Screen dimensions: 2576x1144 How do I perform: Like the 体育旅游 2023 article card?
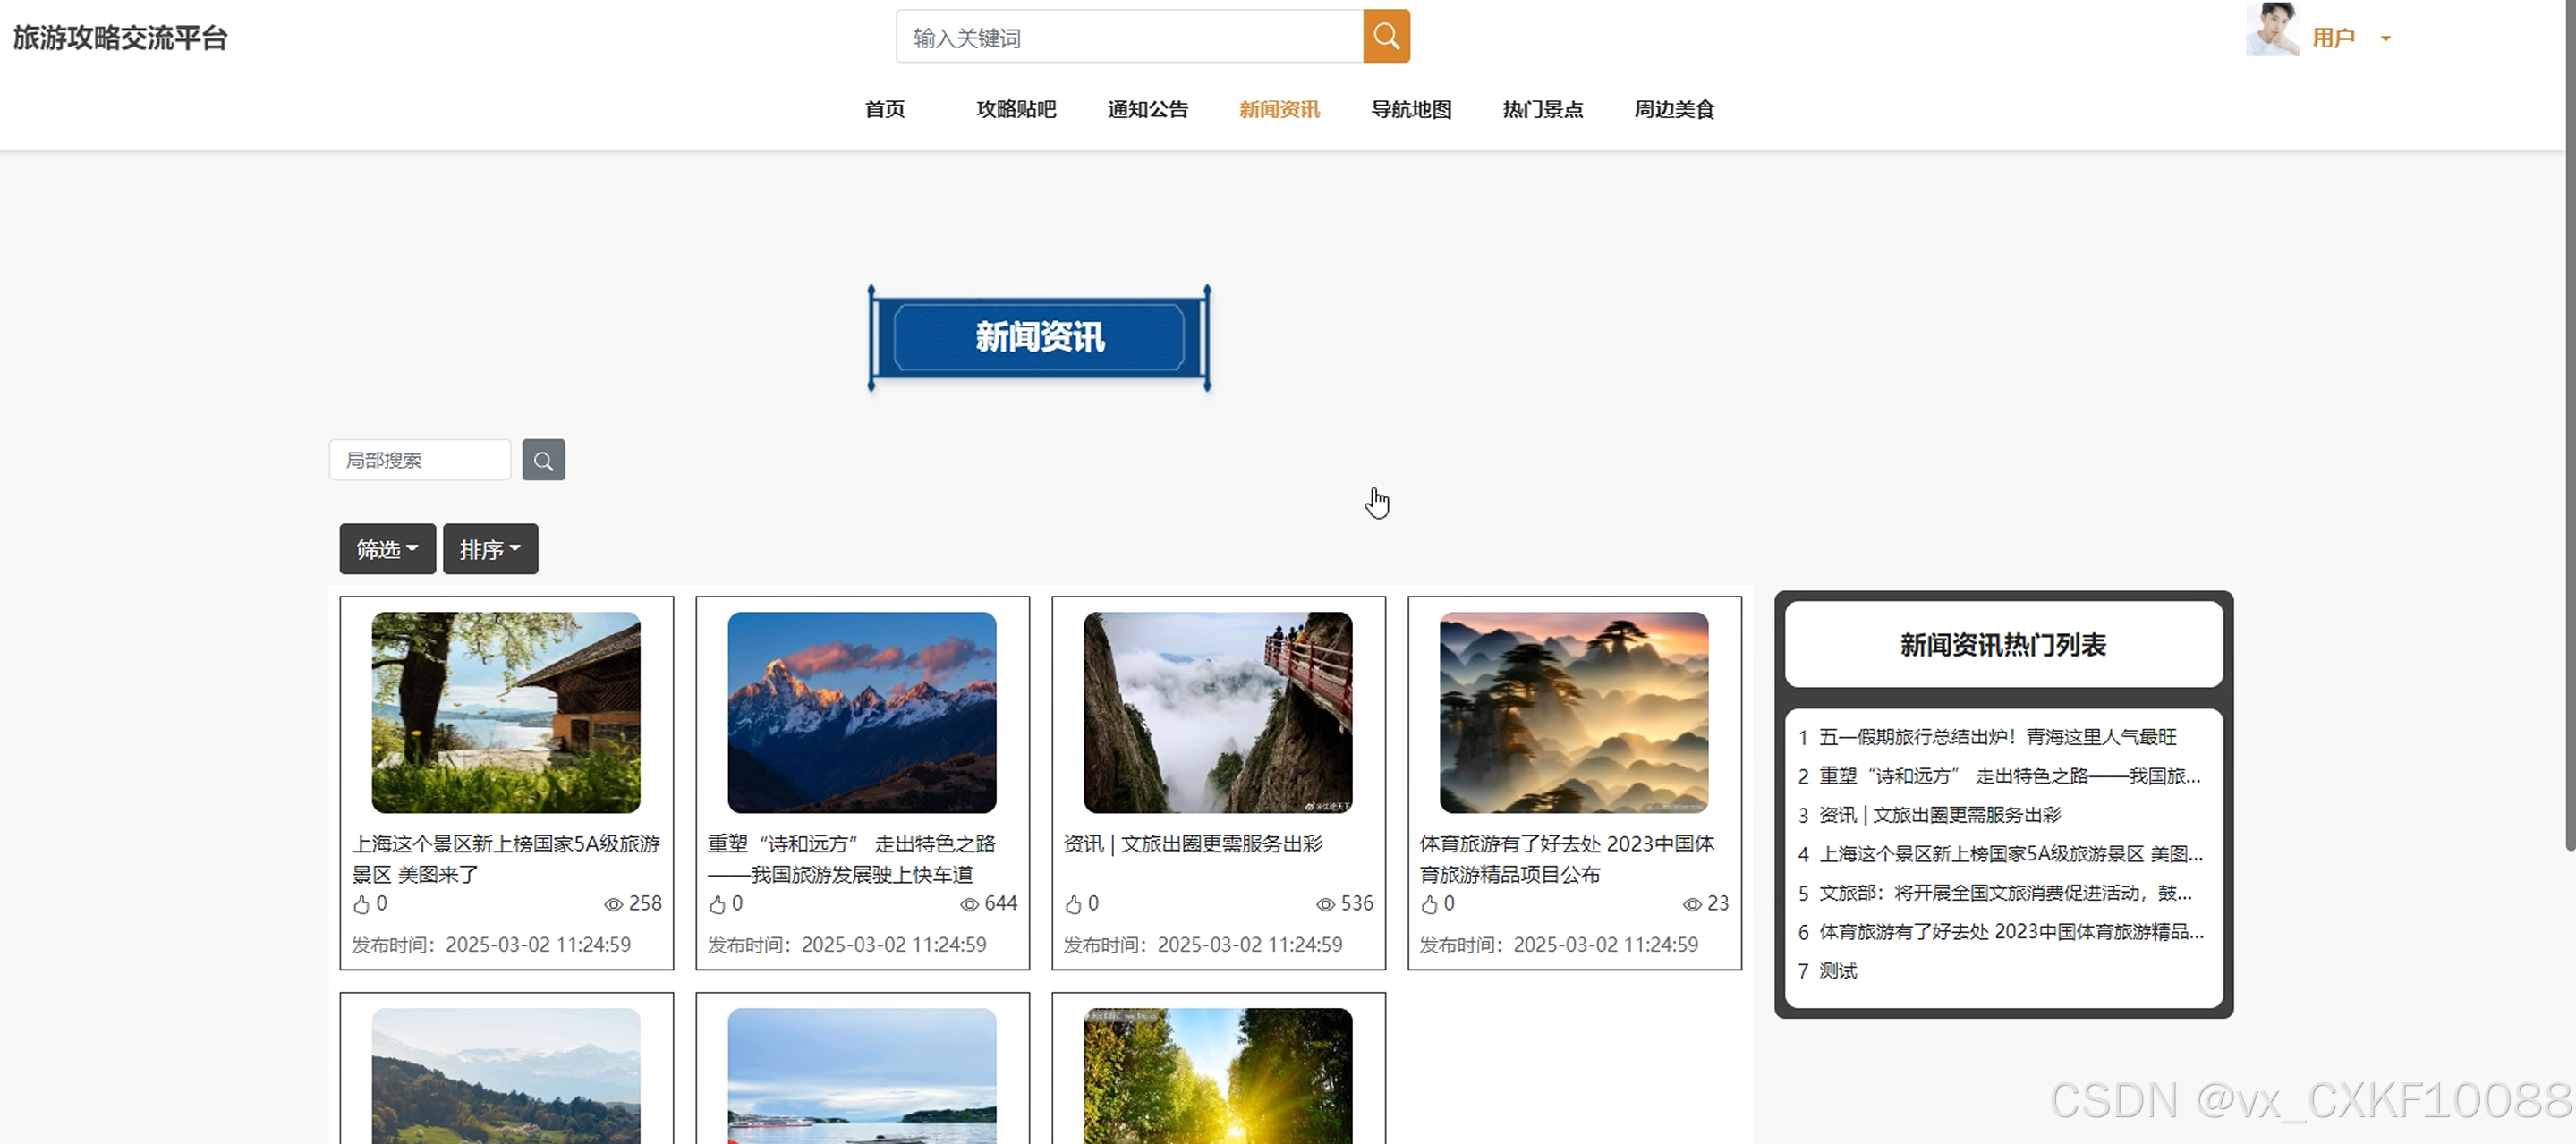coord(1430,904)
